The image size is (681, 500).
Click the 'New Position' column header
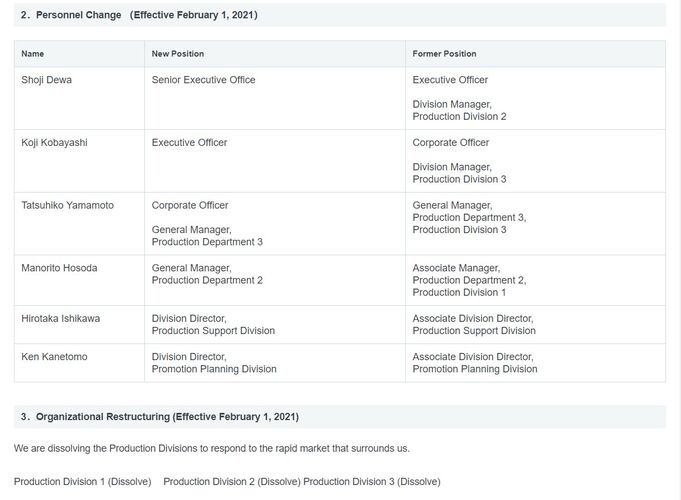point(177,53)
